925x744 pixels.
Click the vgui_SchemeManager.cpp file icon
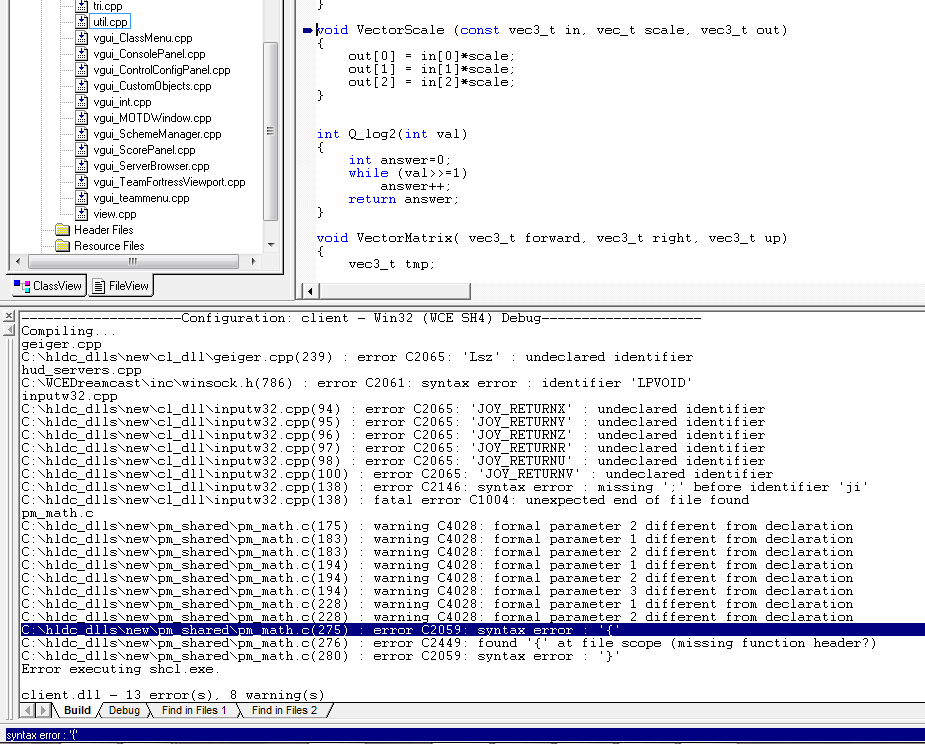coord(82,134)
